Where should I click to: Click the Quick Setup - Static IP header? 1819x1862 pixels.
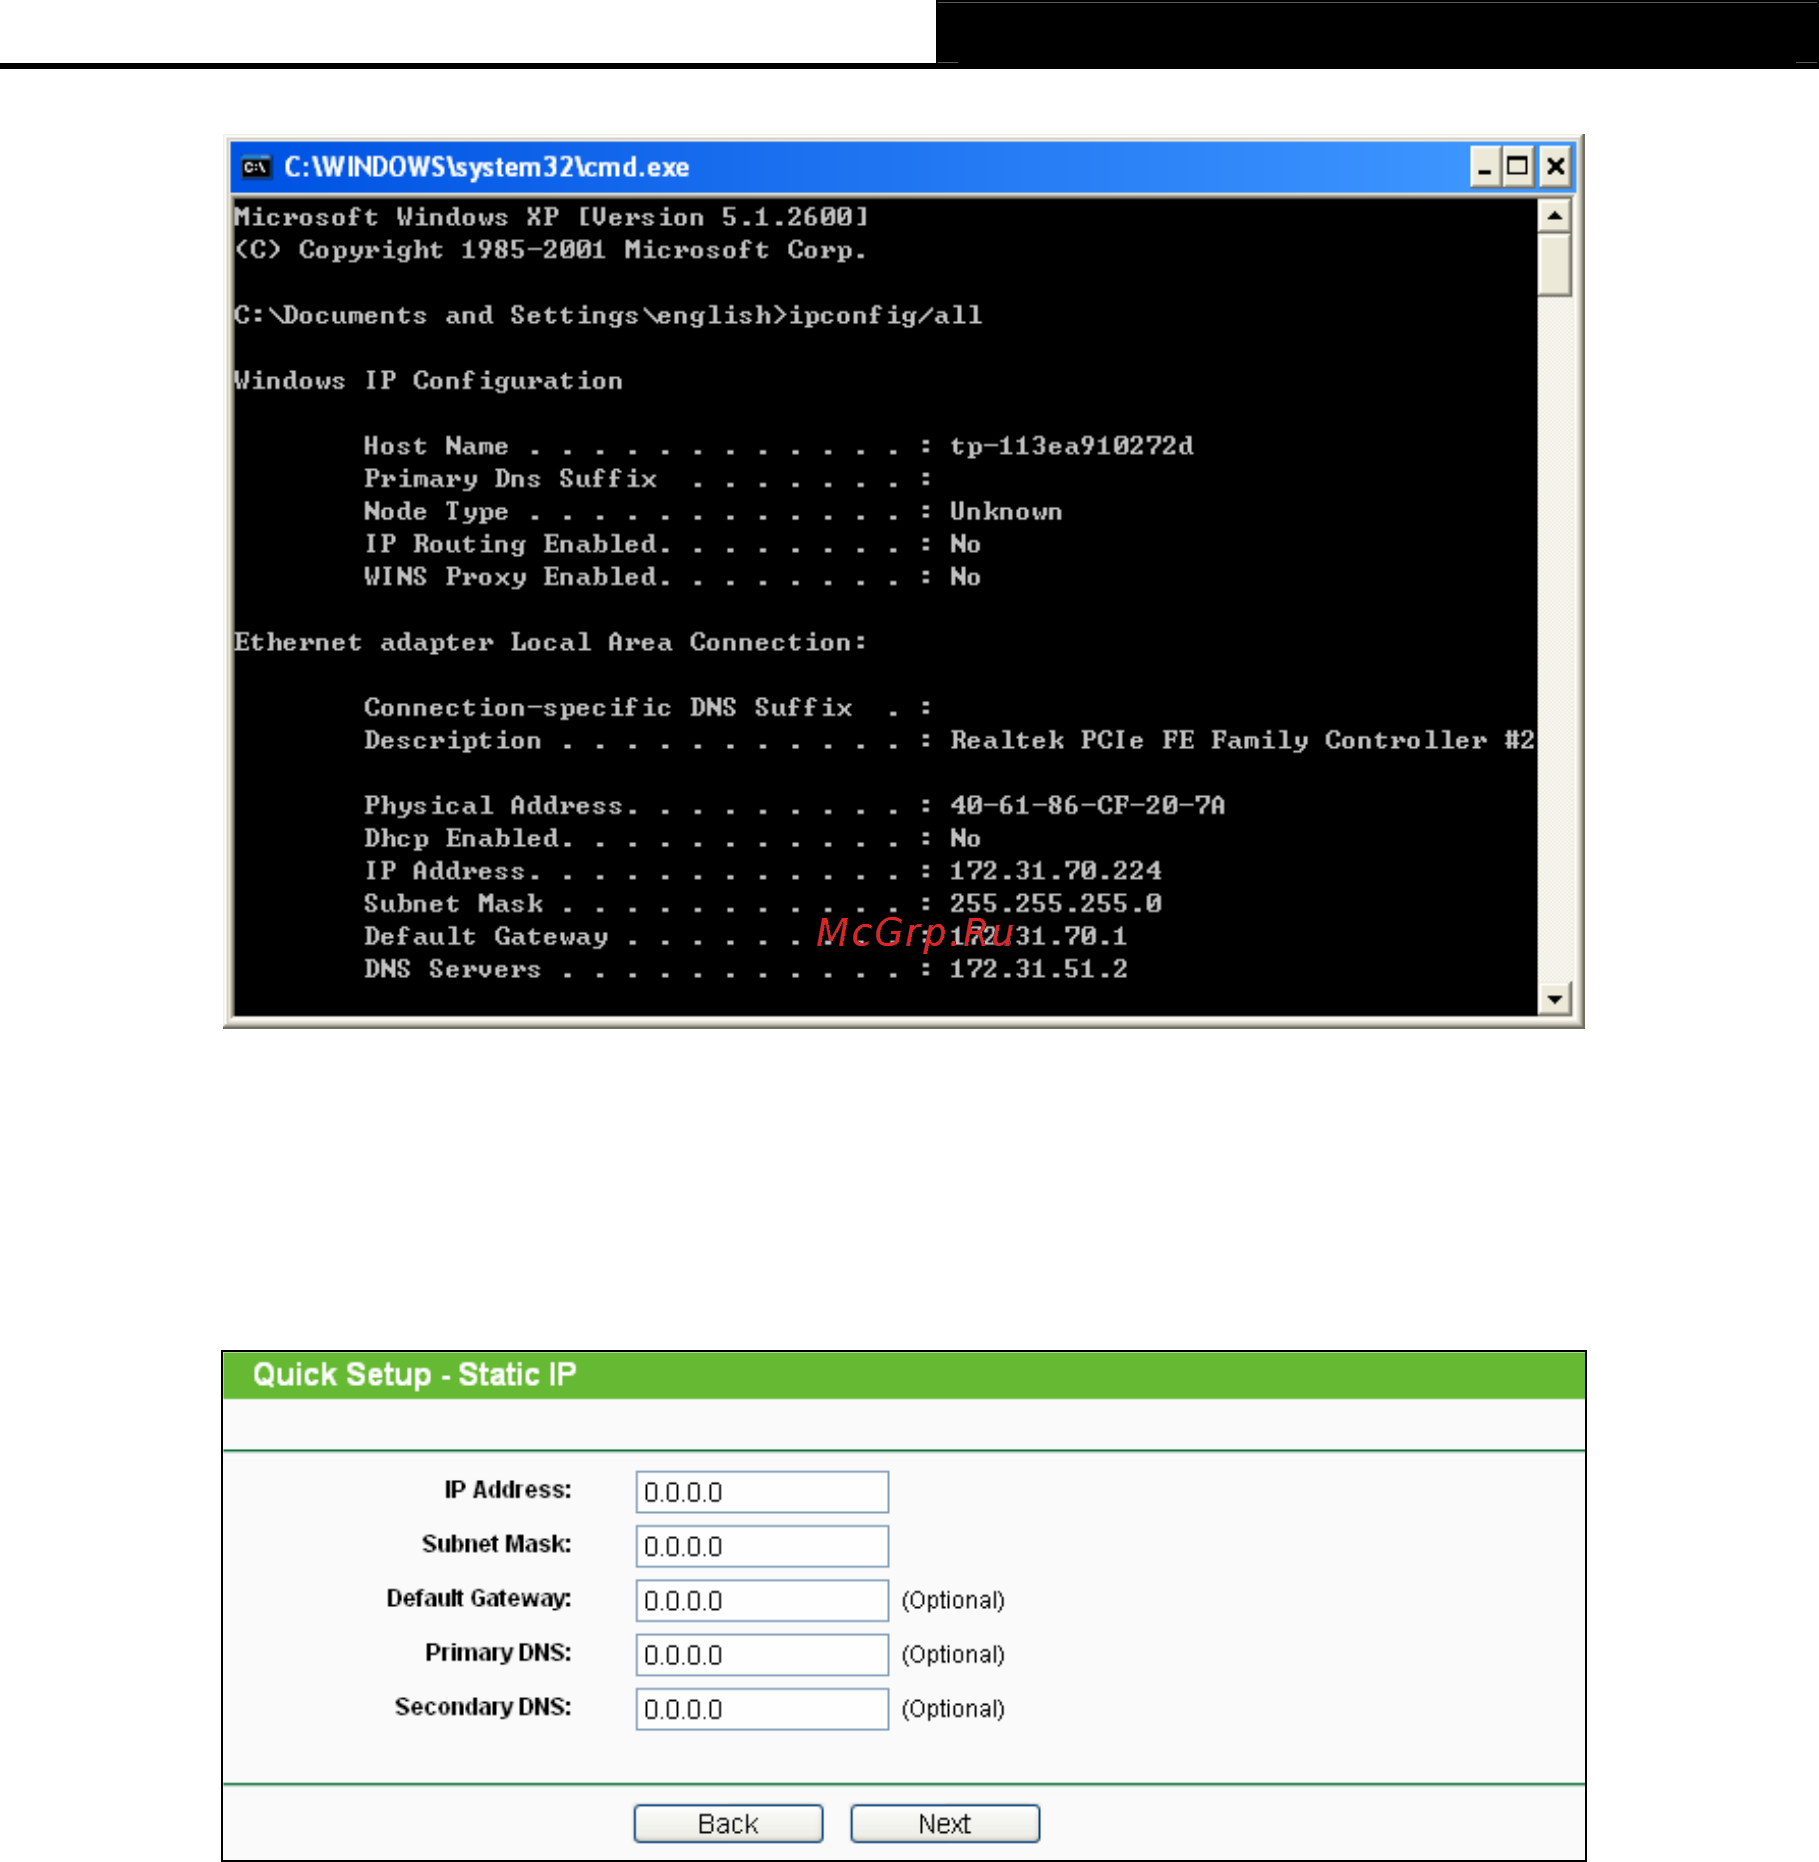tap(414, 1374)
